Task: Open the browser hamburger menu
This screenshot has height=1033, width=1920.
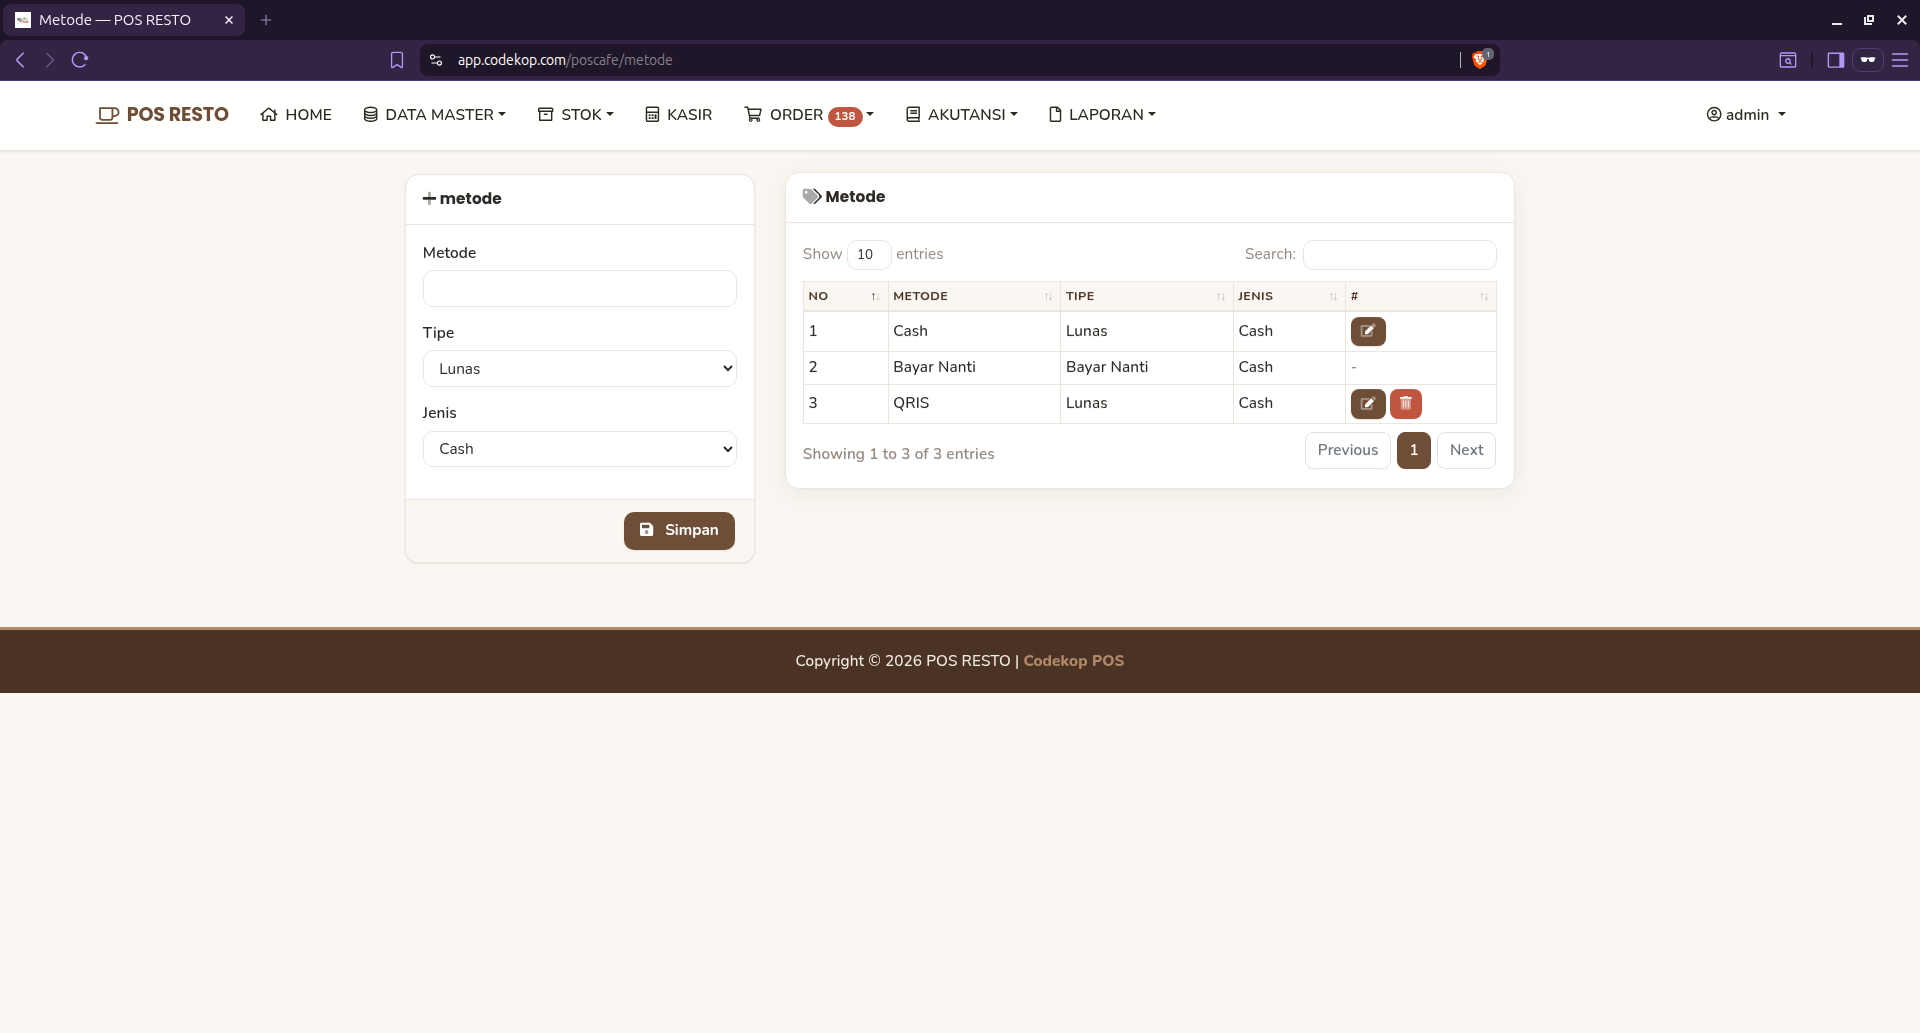Action: pyautogui.click(x=1900, y=60)
